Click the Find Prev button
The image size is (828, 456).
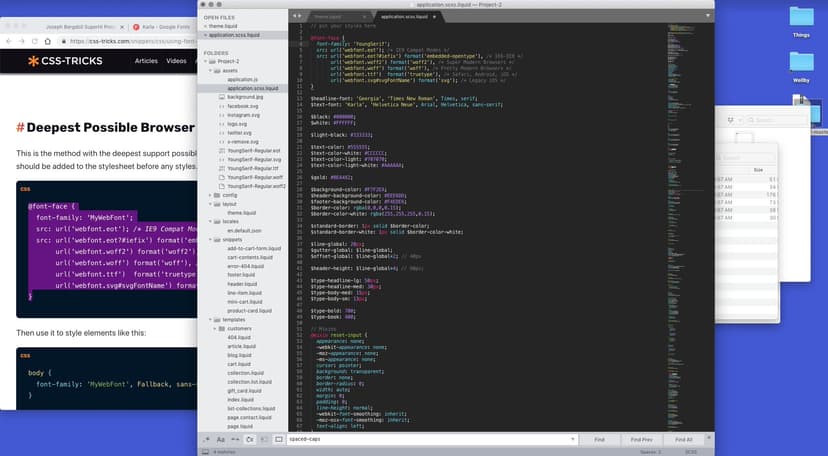[x=641, y=439]
